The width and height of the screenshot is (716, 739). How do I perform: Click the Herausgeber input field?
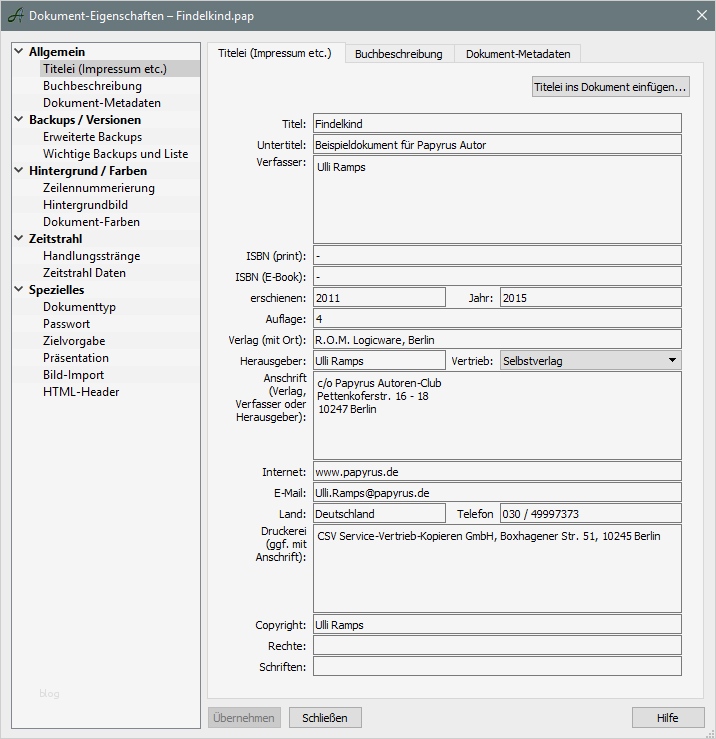(x=379, y=361)
